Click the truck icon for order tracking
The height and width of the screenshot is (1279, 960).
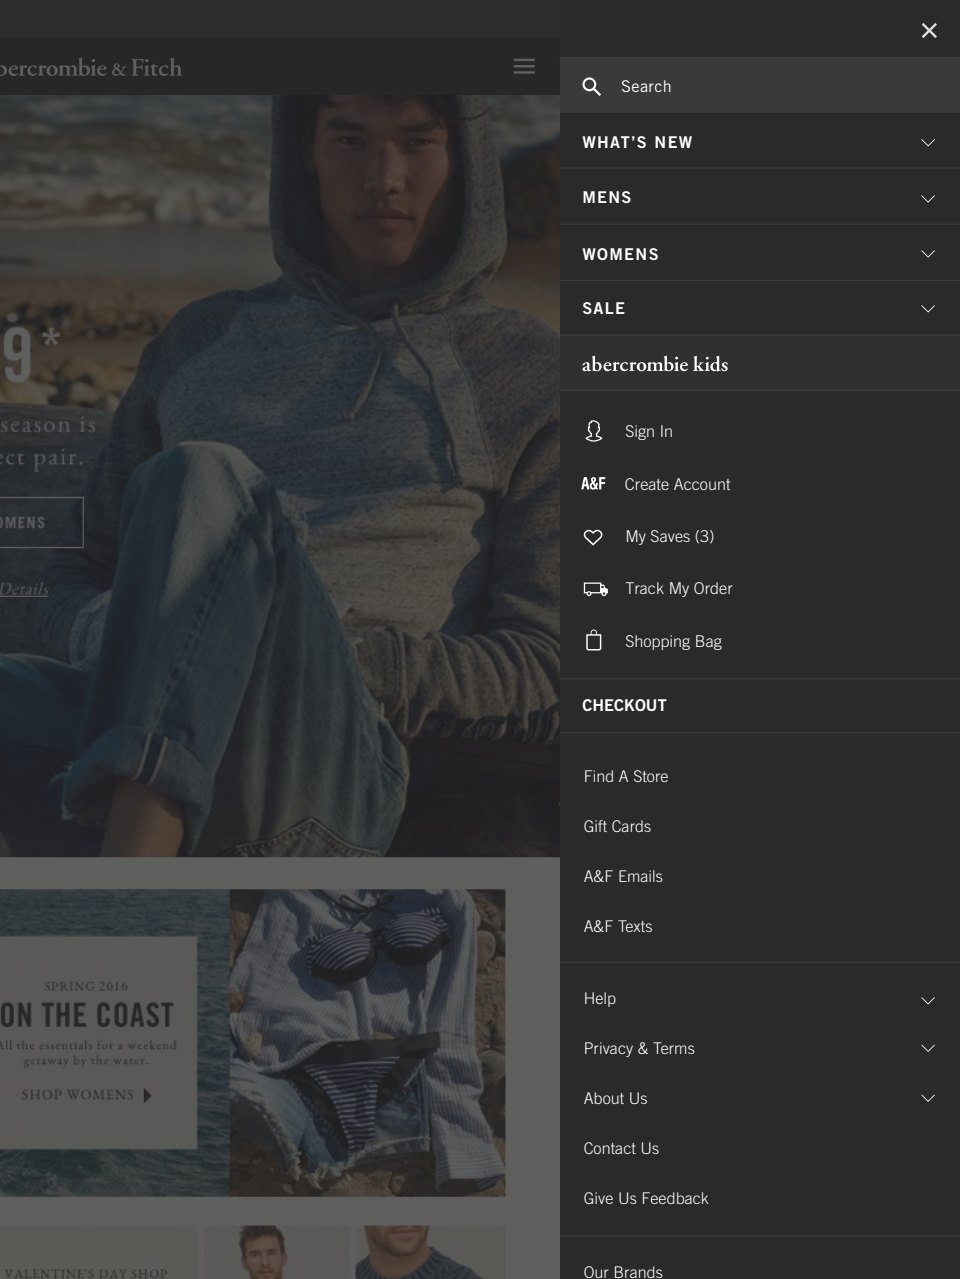click(x=595, y=589)
